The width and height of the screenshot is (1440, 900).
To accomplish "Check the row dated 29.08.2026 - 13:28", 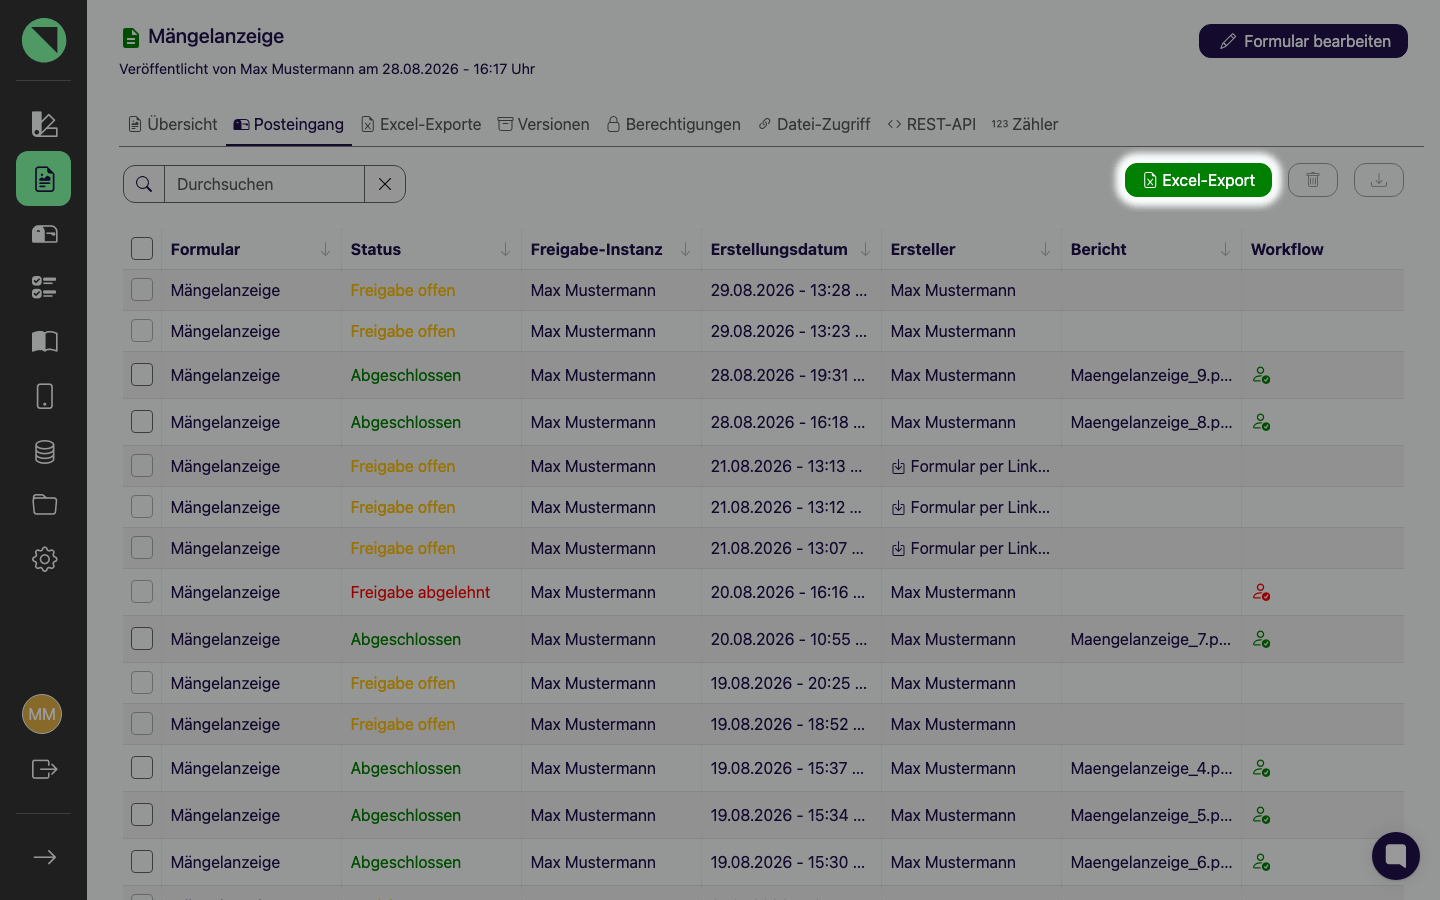I will 142,290.
